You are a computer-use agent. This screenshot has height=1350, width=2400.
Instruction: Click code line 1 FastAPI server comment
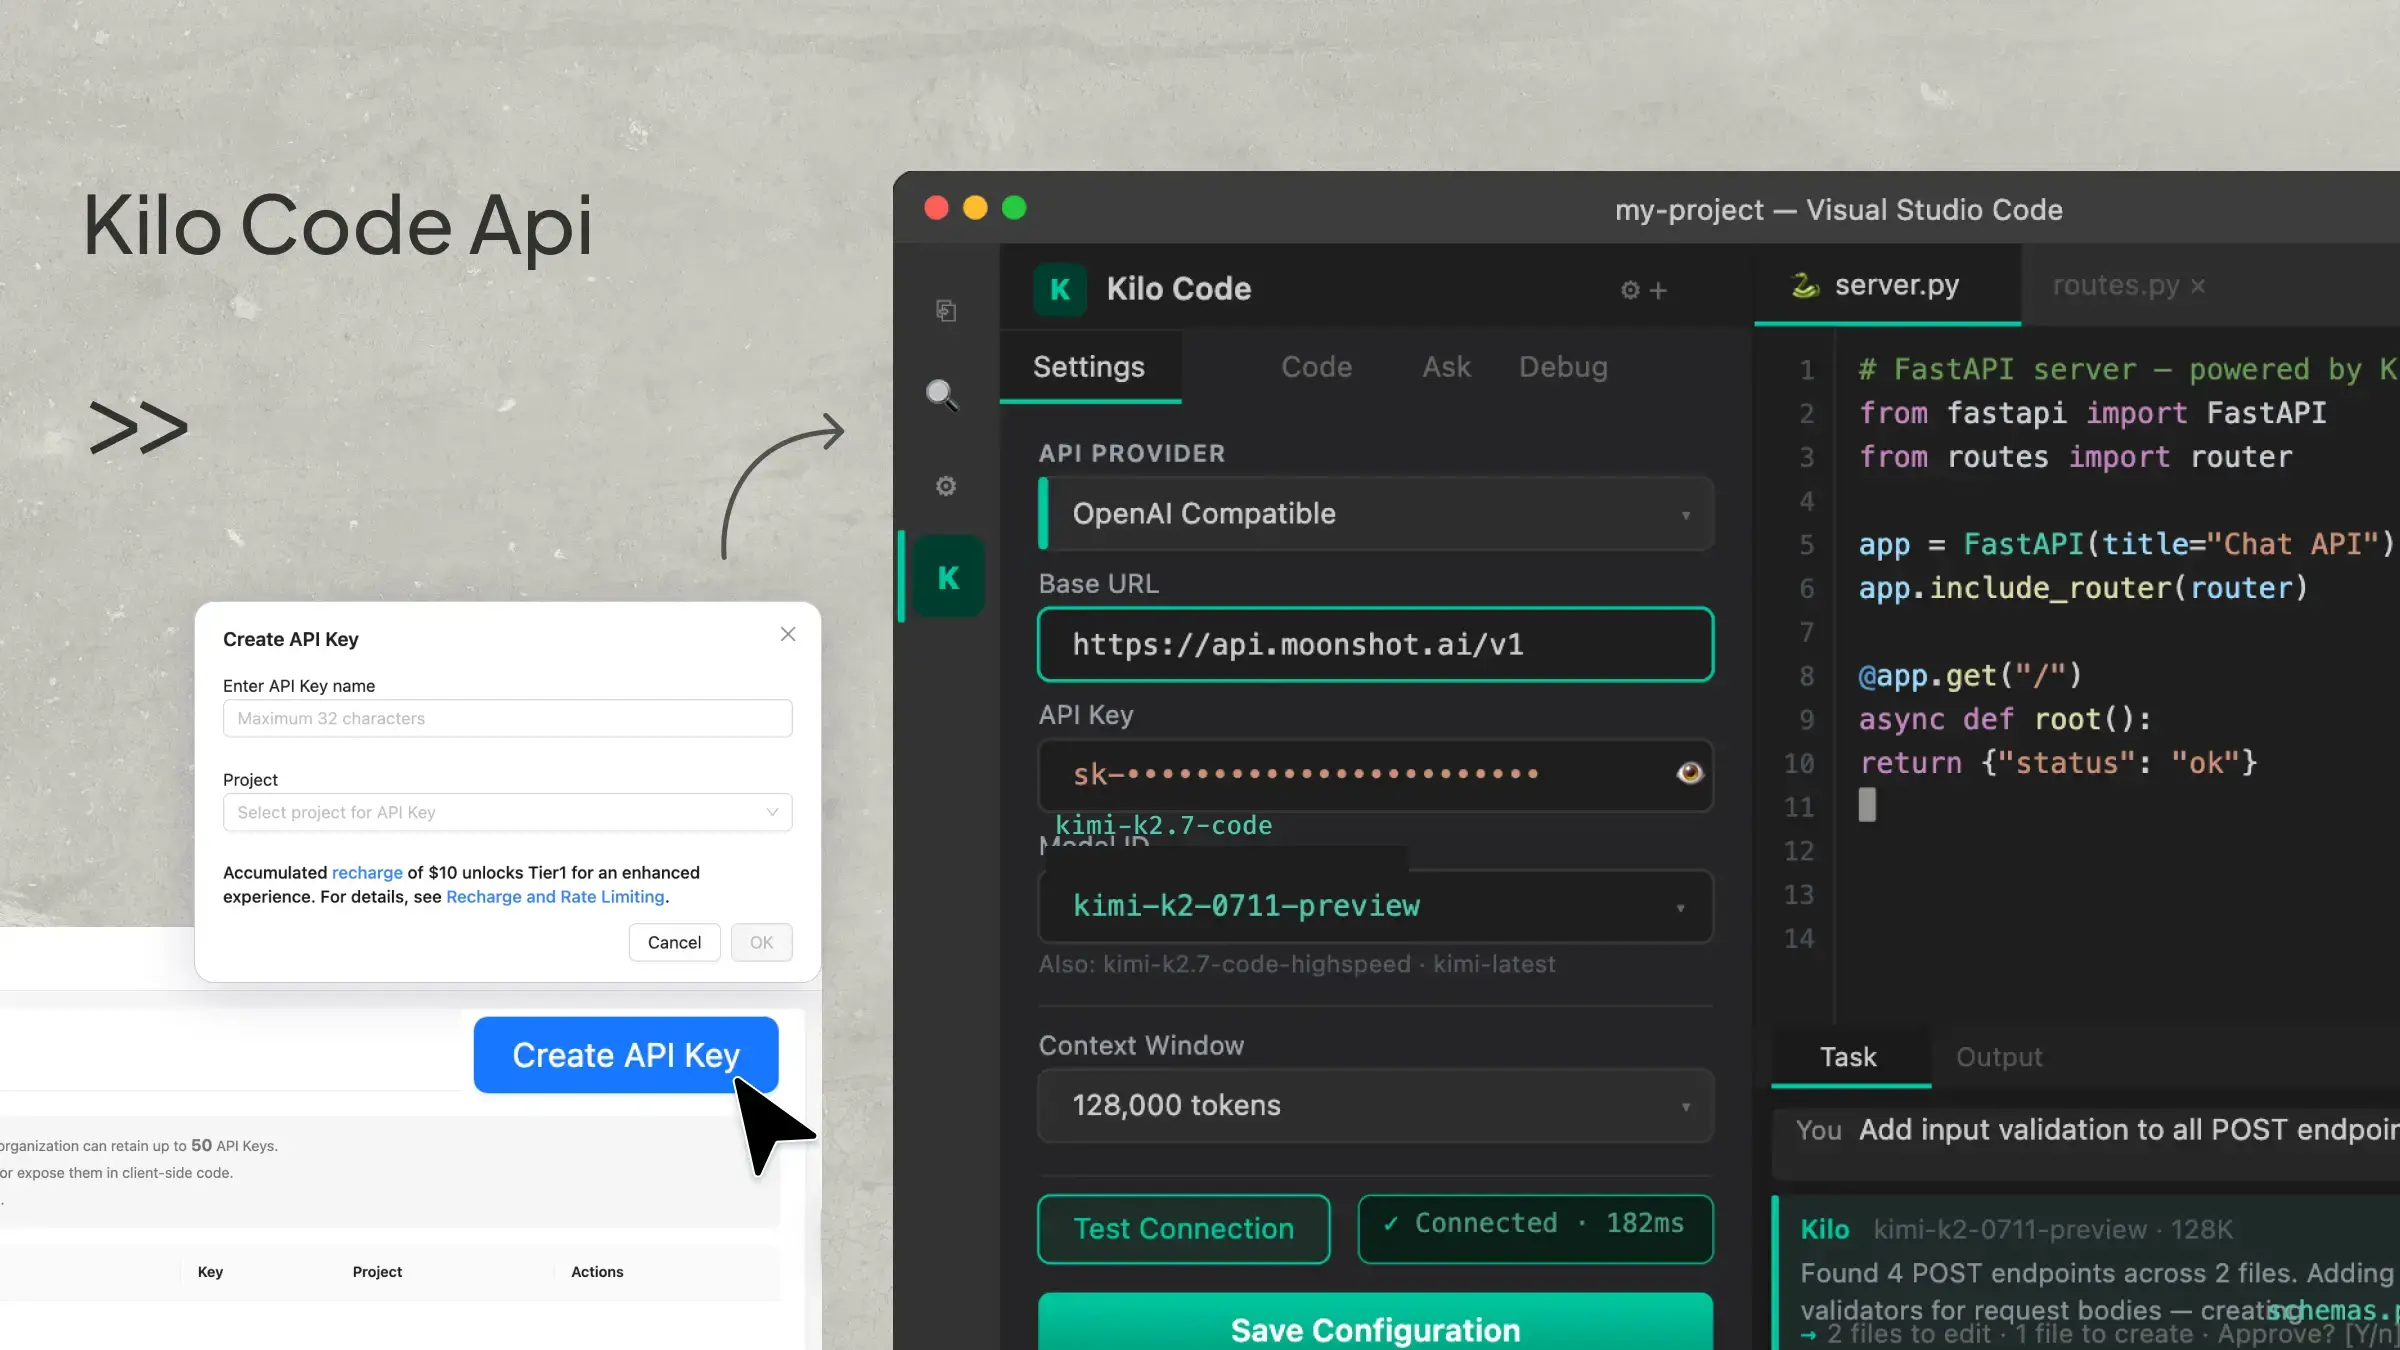(2128, 369)
